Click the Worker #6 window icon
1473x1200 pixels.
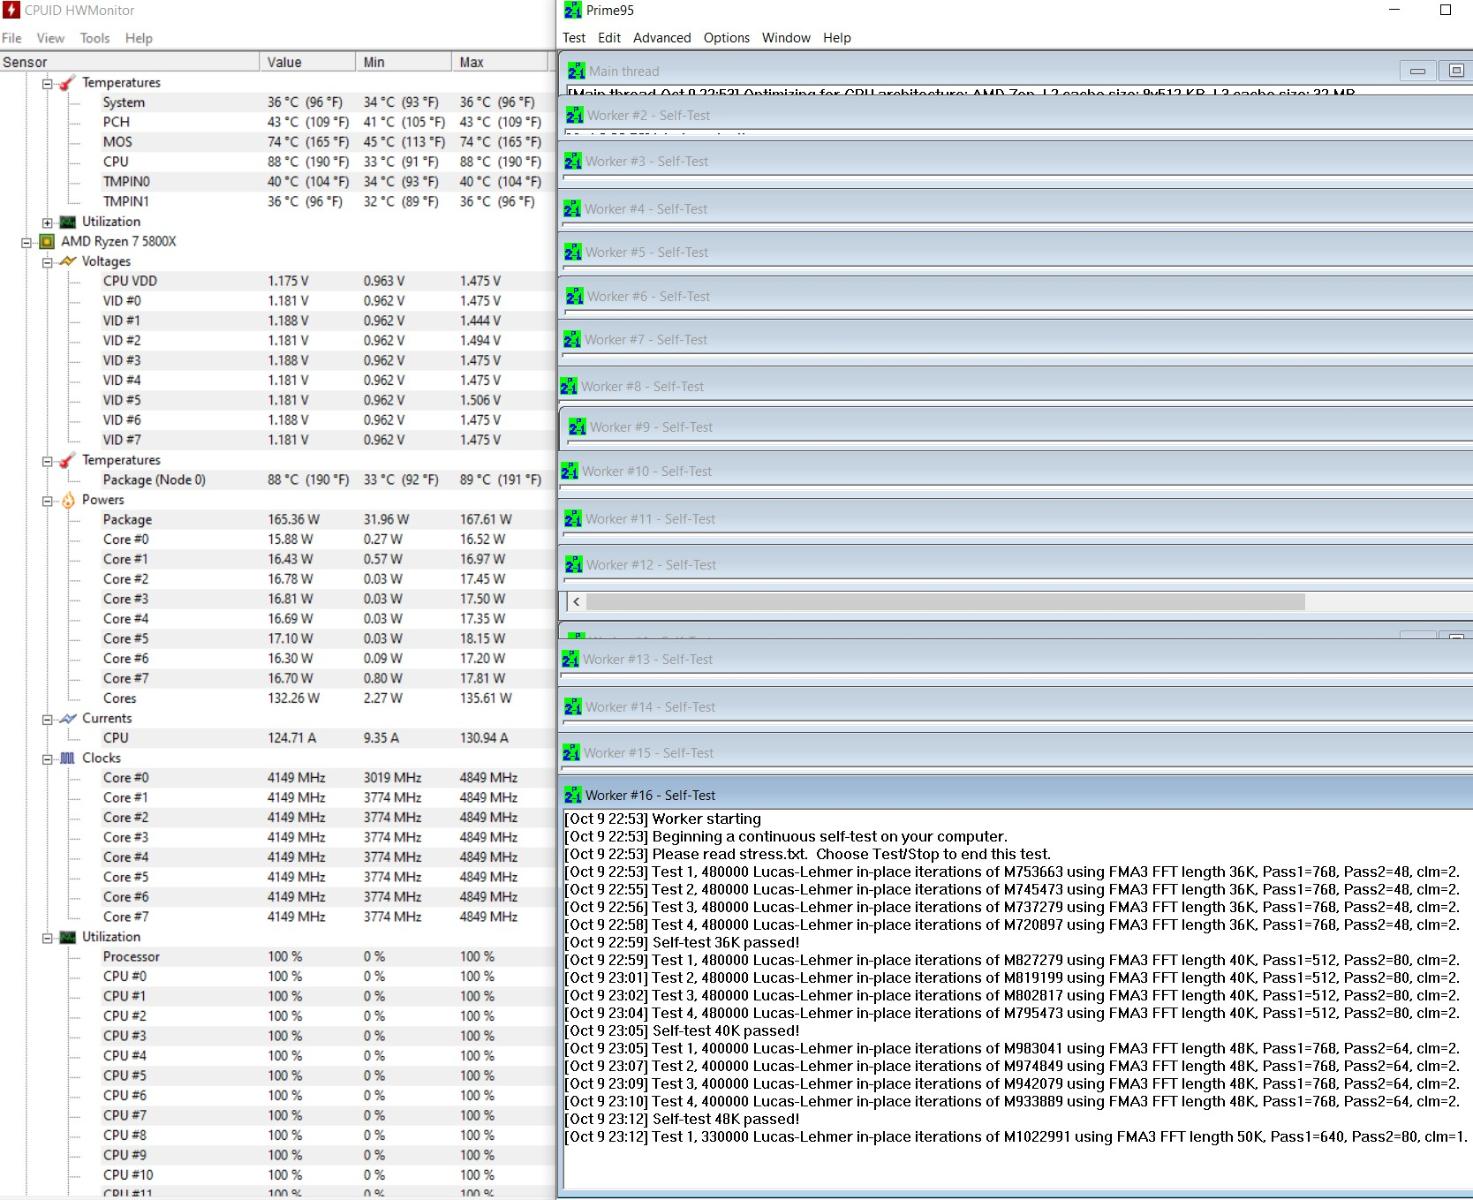click(x=574, y=296)
